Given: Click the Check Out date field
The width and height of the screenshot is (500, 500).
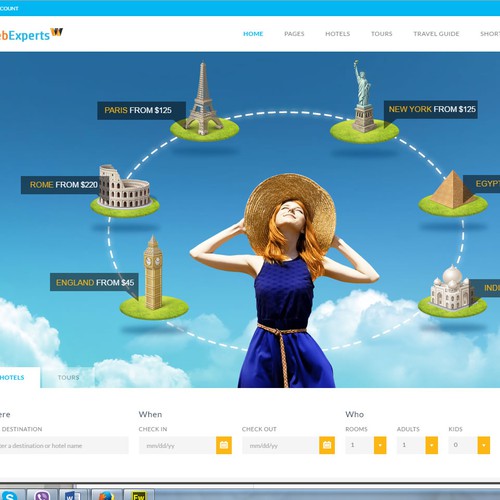Looking at the screenshot, I should coord(281,445).
